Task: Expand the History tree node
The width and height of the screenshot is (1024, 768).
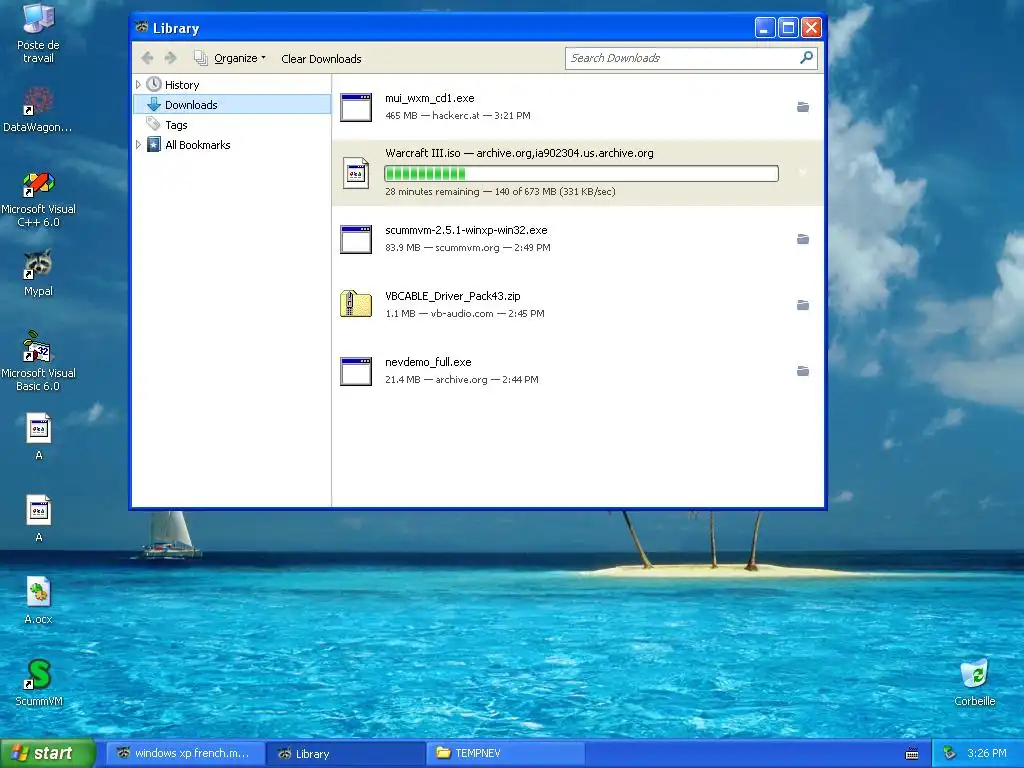Action: (x=138, y=85)
